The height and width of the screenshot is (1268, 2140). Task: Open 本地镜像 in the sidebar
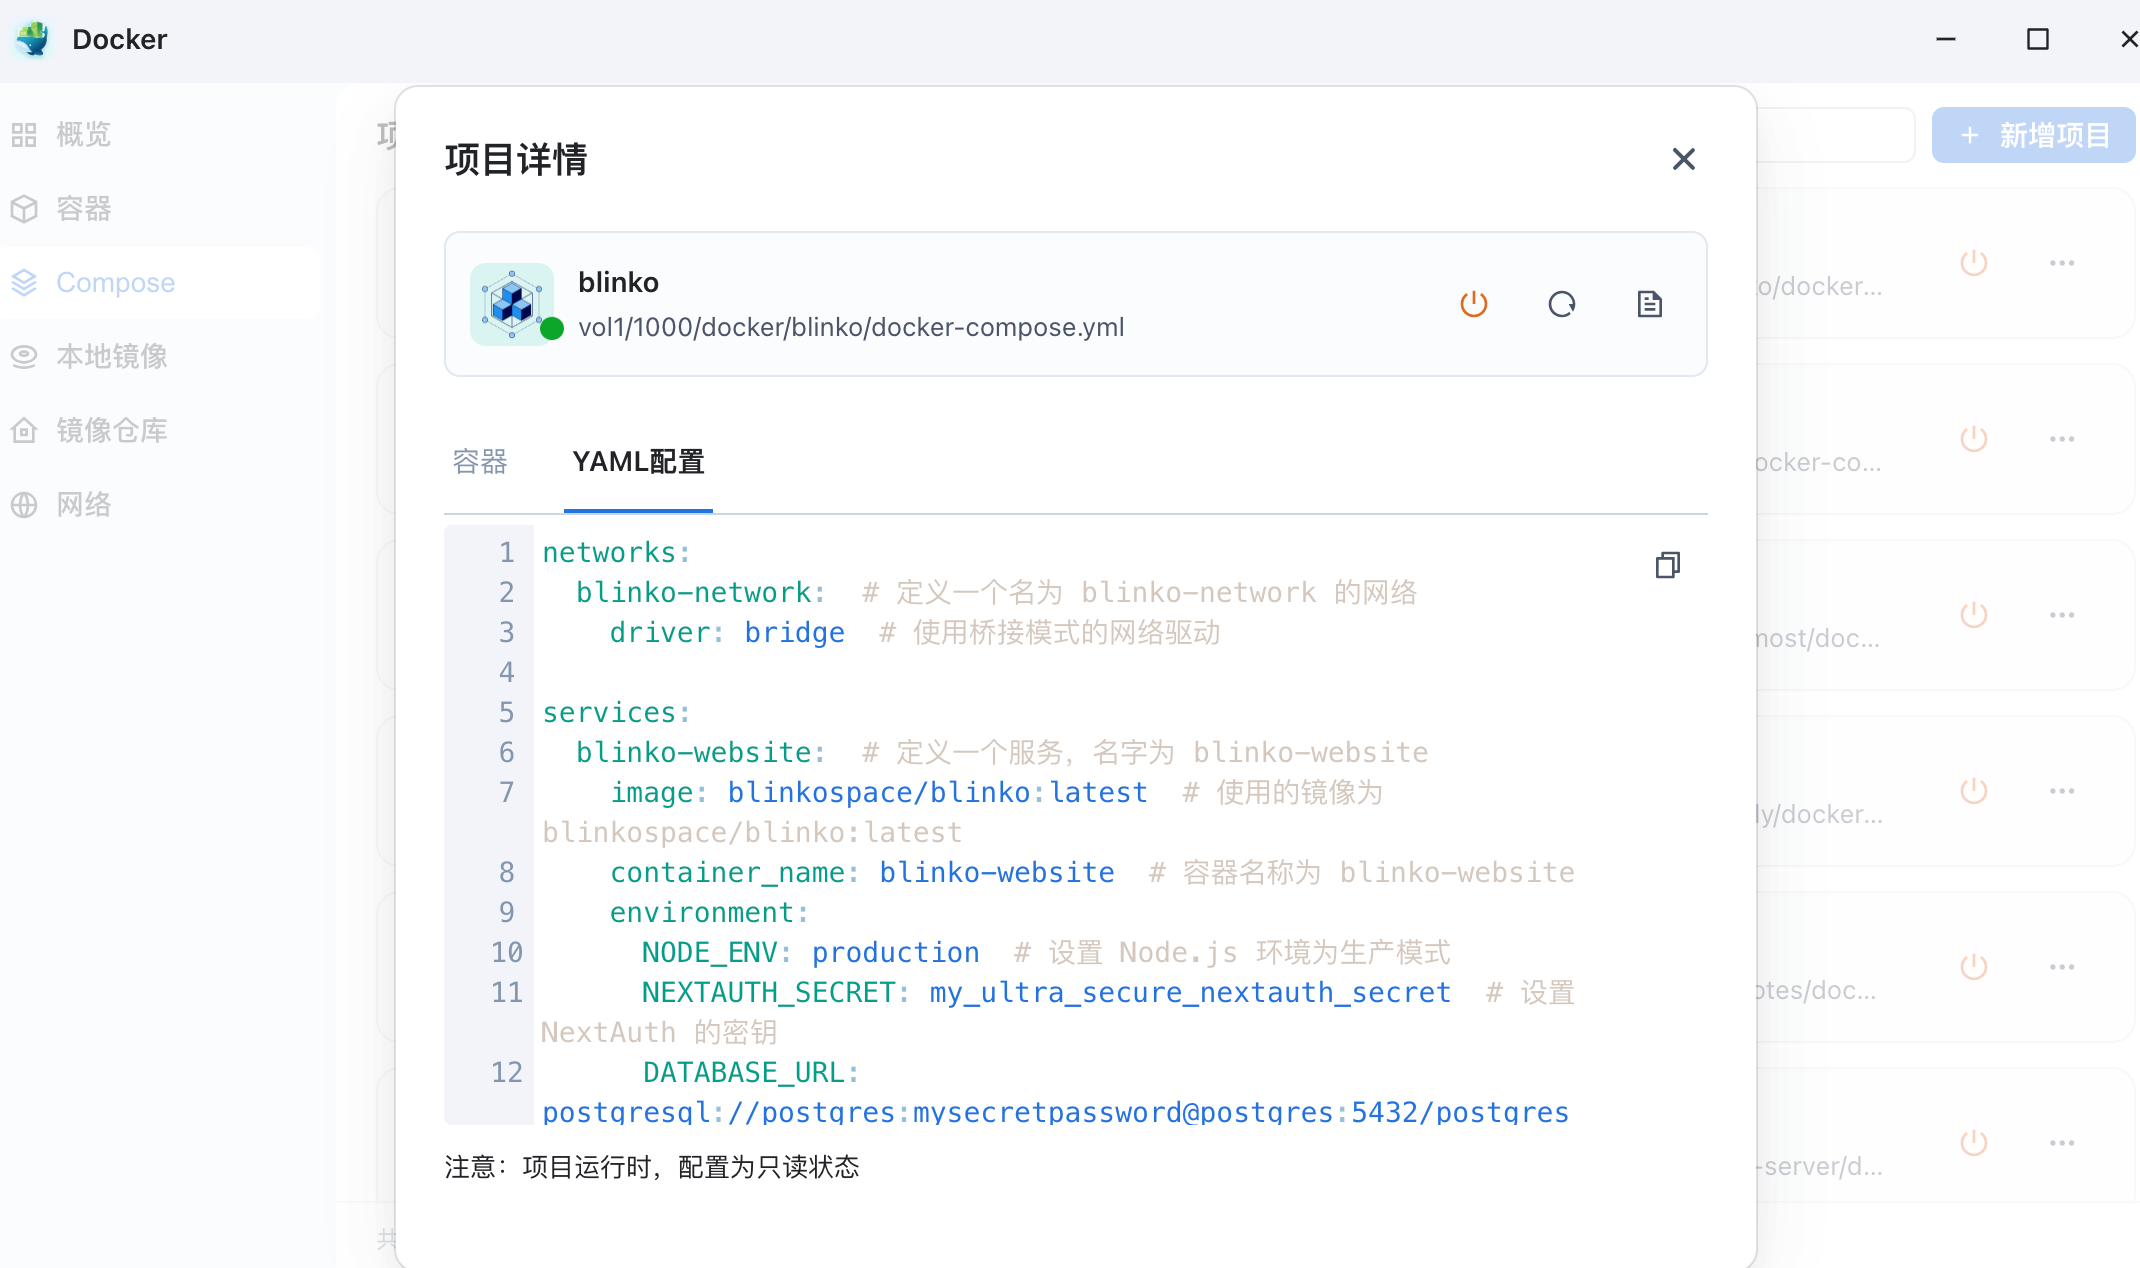160,356
